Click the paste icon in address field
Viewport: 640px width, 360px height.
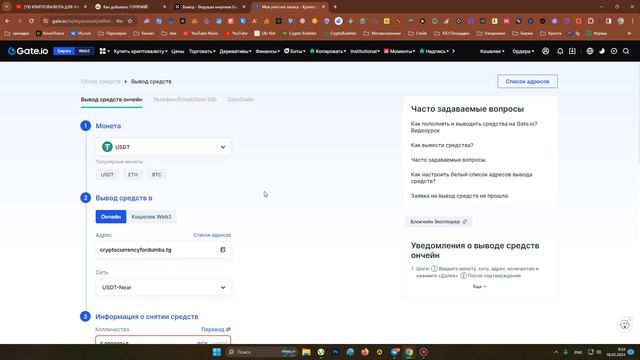(x=222, y=249)
